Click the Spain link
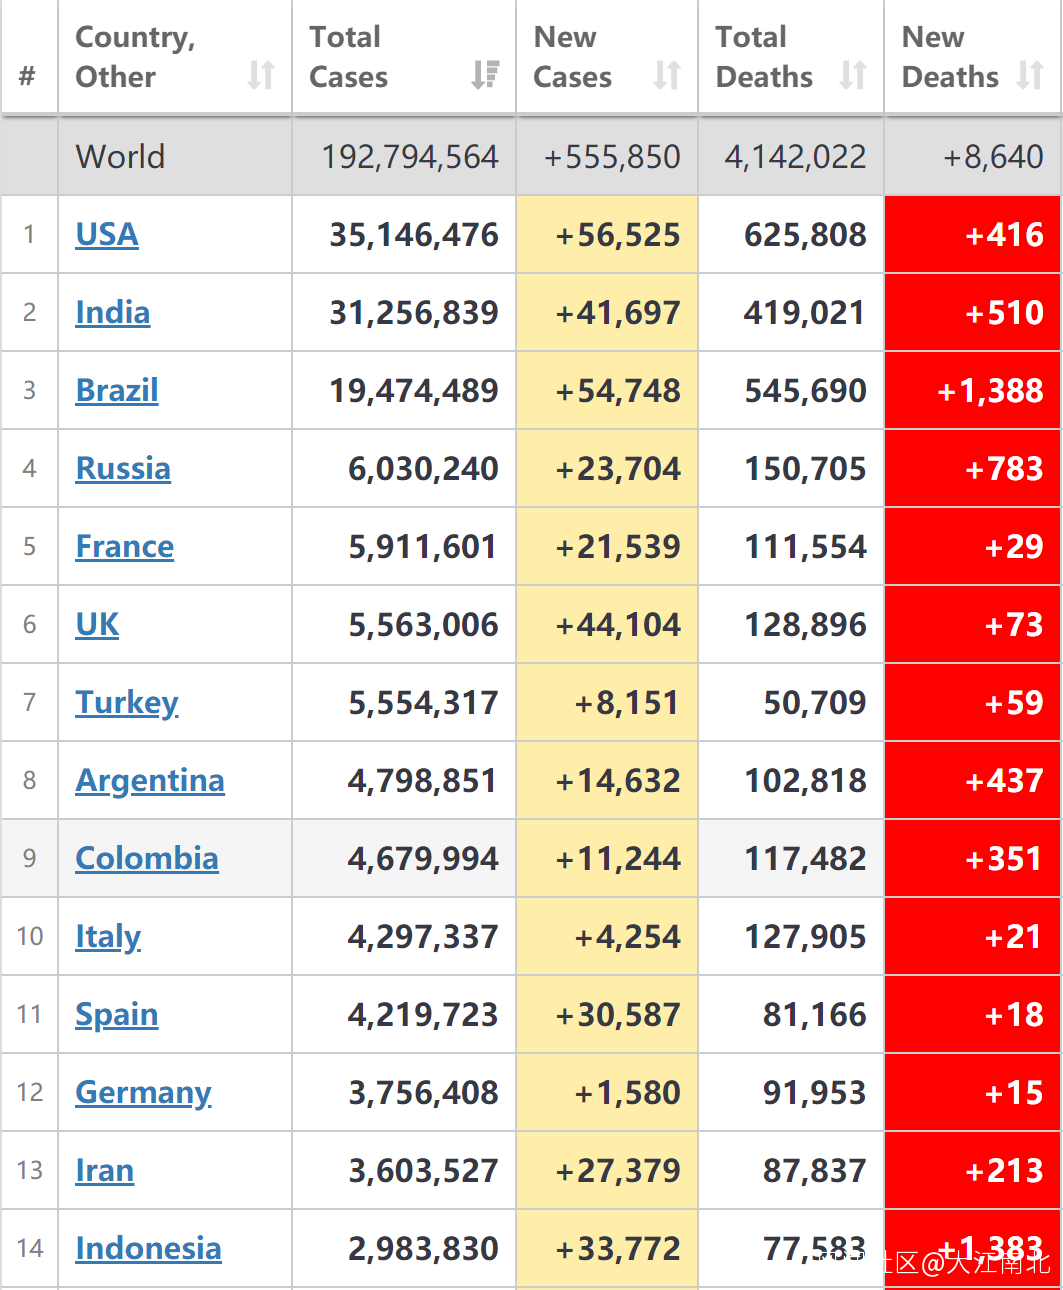The image size is (1063, 1290). (x=117, y=1014)
